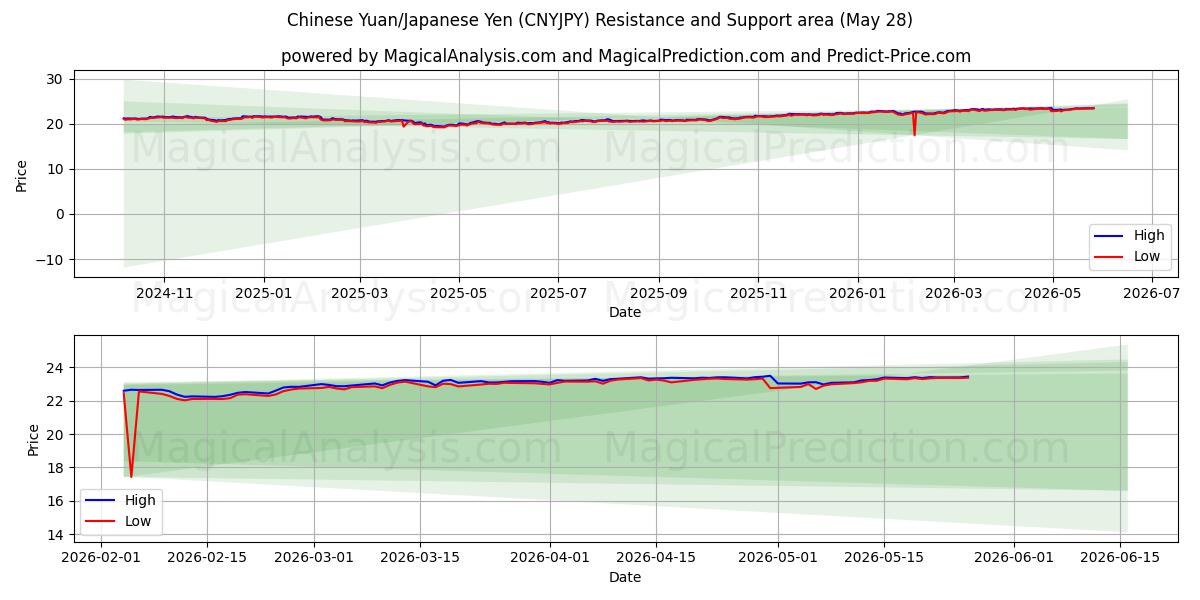This screenshot has height=600, width=1200.
Task: Click the '2025-05' x-axis tick label
Action: (459, 293)
